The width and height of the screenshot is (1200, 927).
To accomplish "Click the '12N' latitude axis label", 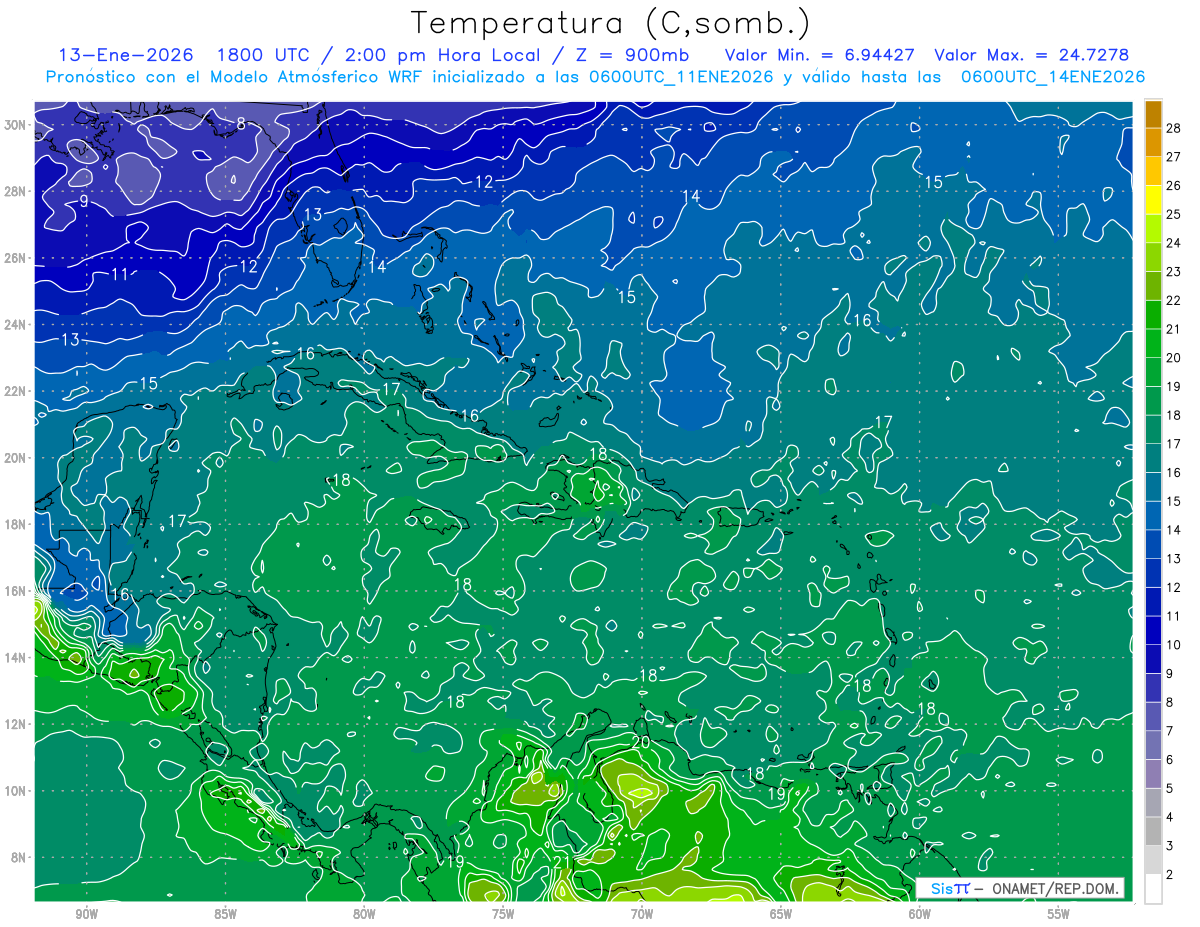I will [15, 724].
